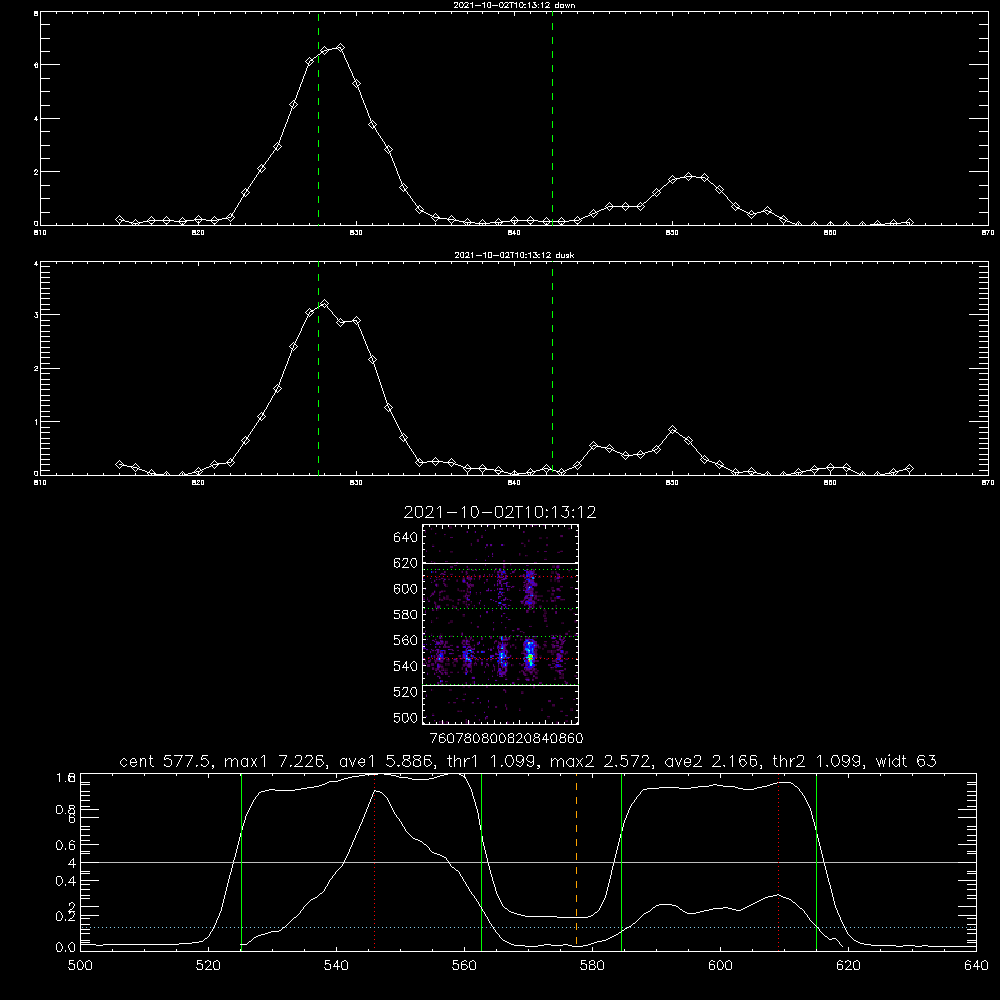Click the brightest green-yellow spot in the spectral image
The width and height of the screenshot is (1000, 1000).
click(529, 656)
